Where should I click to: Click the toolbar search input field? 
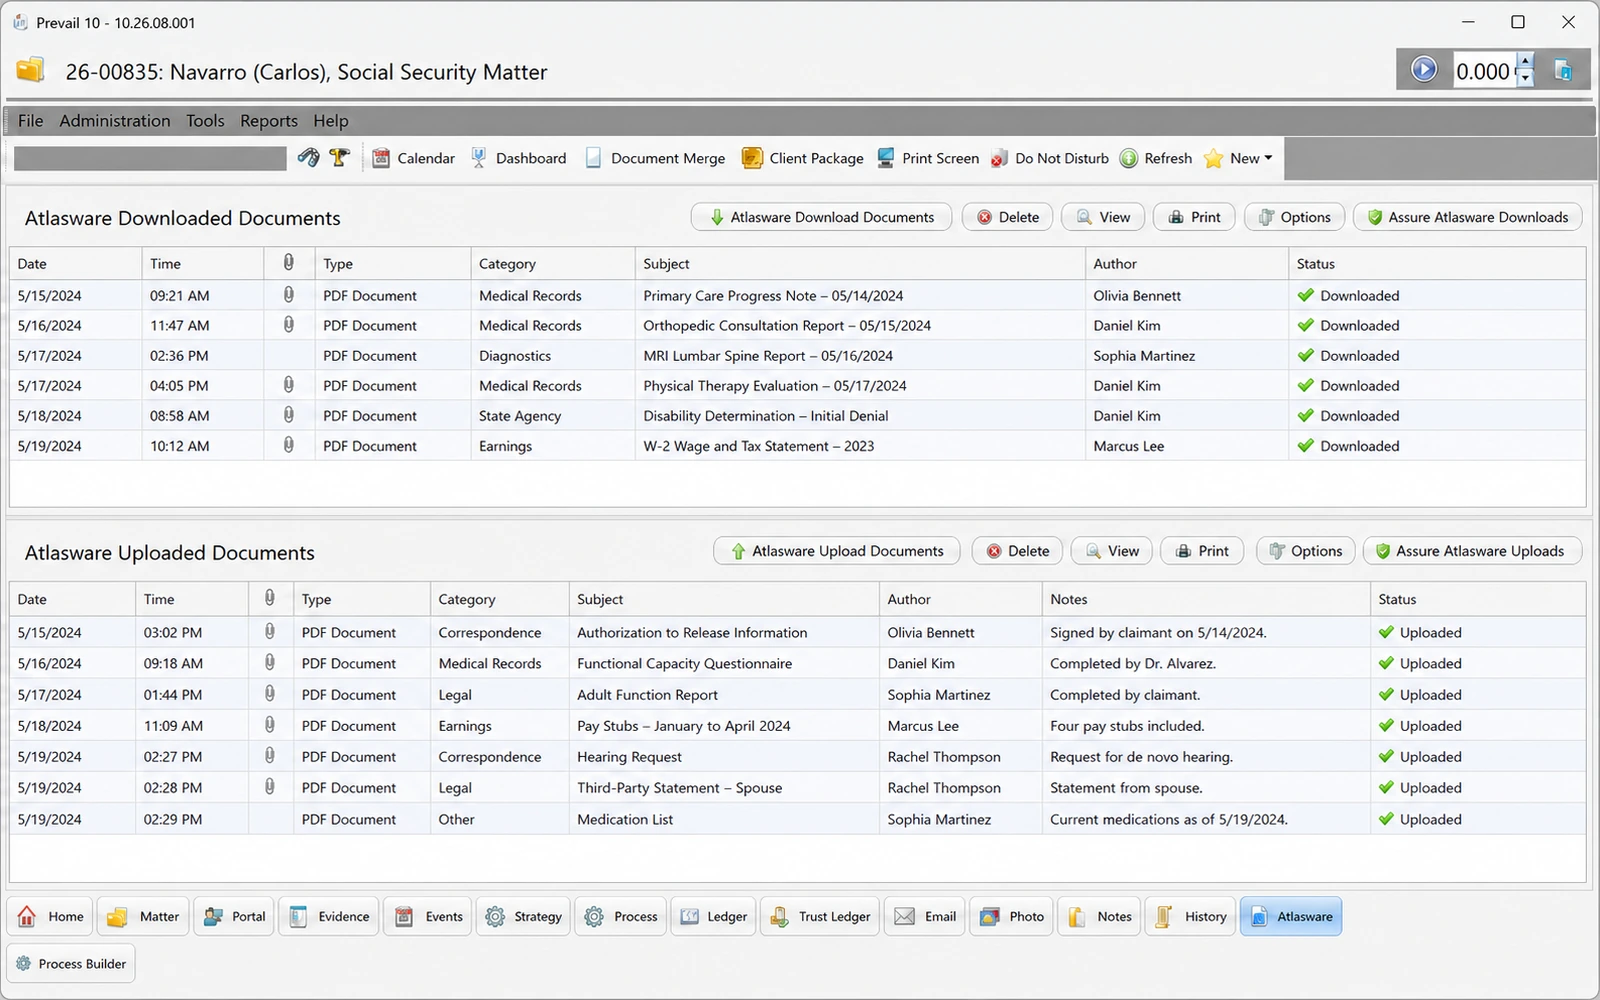pyautogui.click(x=150, y=158)
